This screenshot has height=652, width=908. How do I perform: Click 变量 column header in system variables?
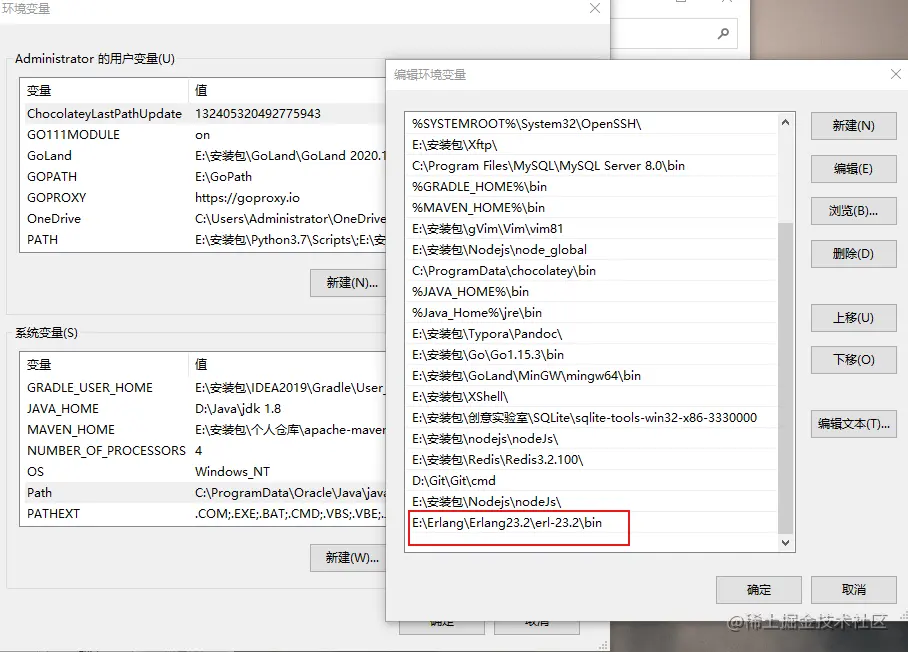pos(104,364)
